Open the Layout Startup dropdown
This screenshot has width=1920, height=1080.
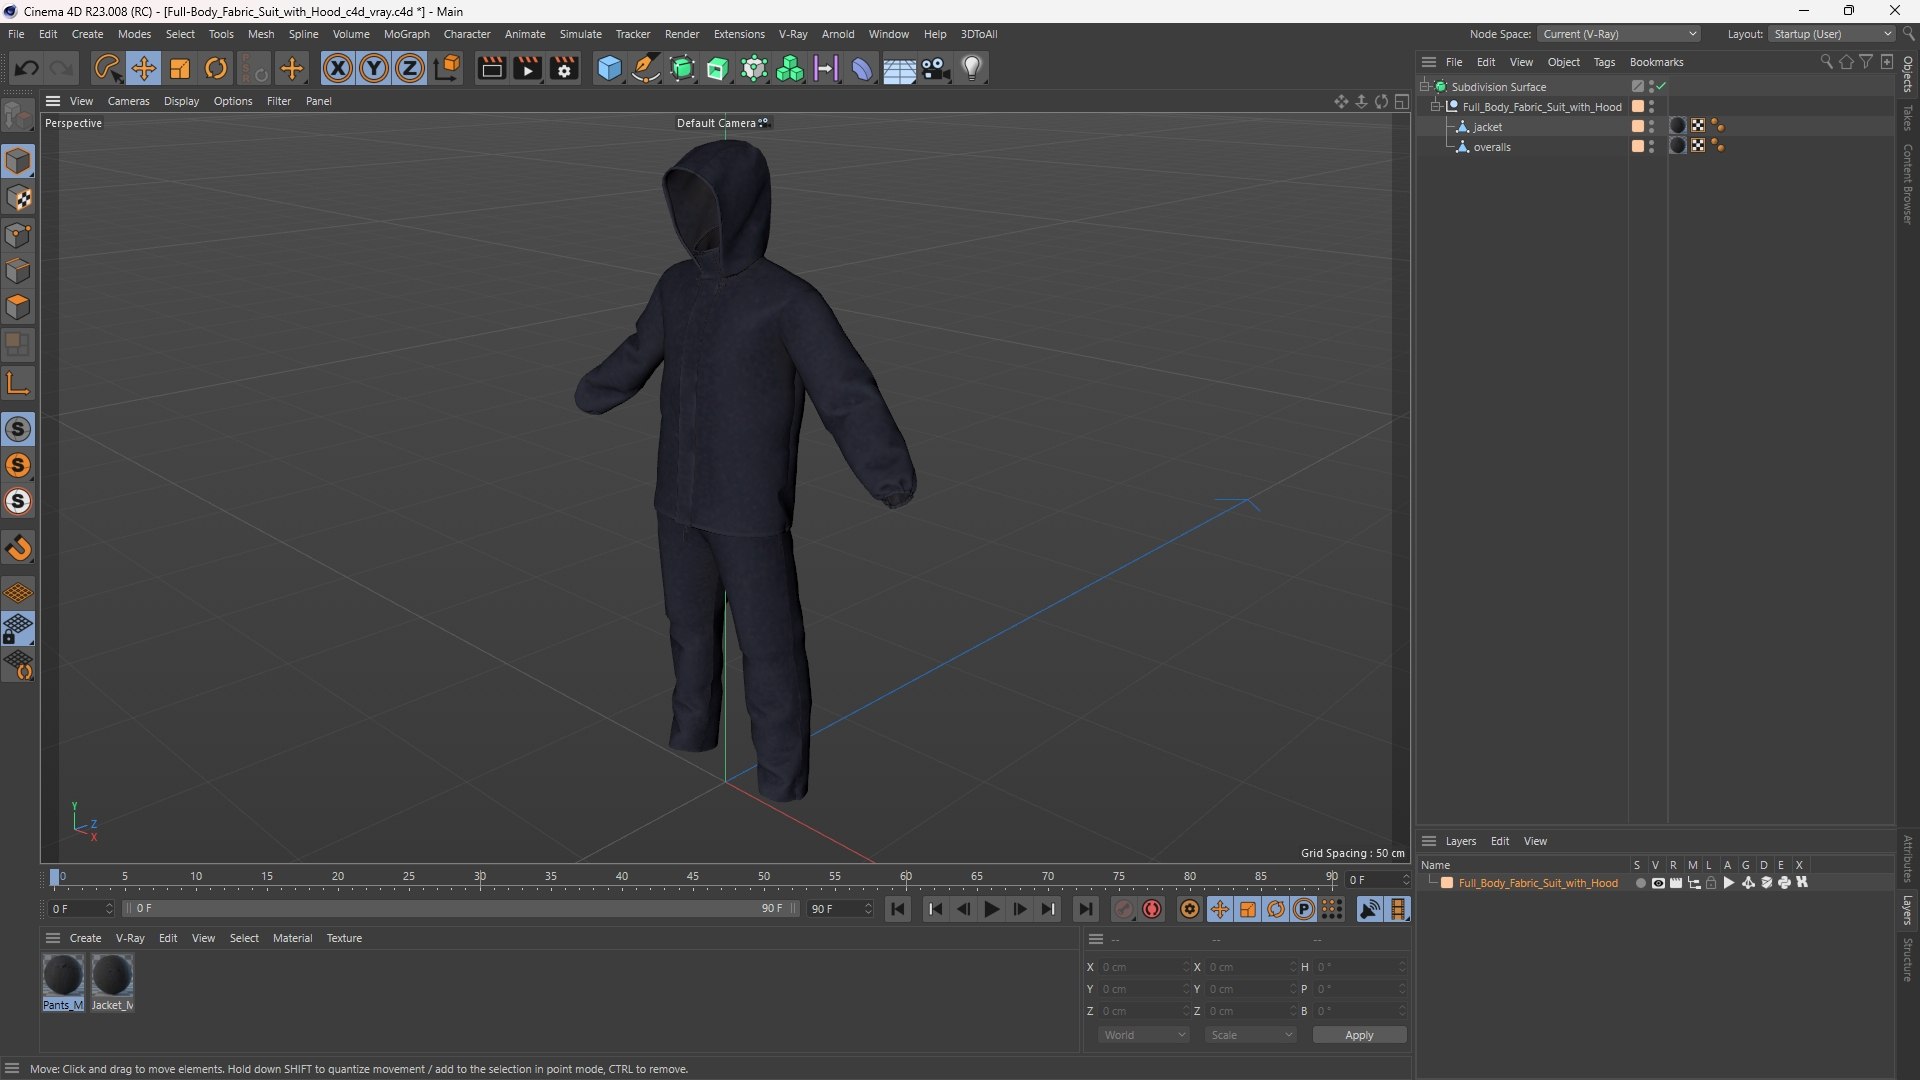click(x=1832, y=34)
